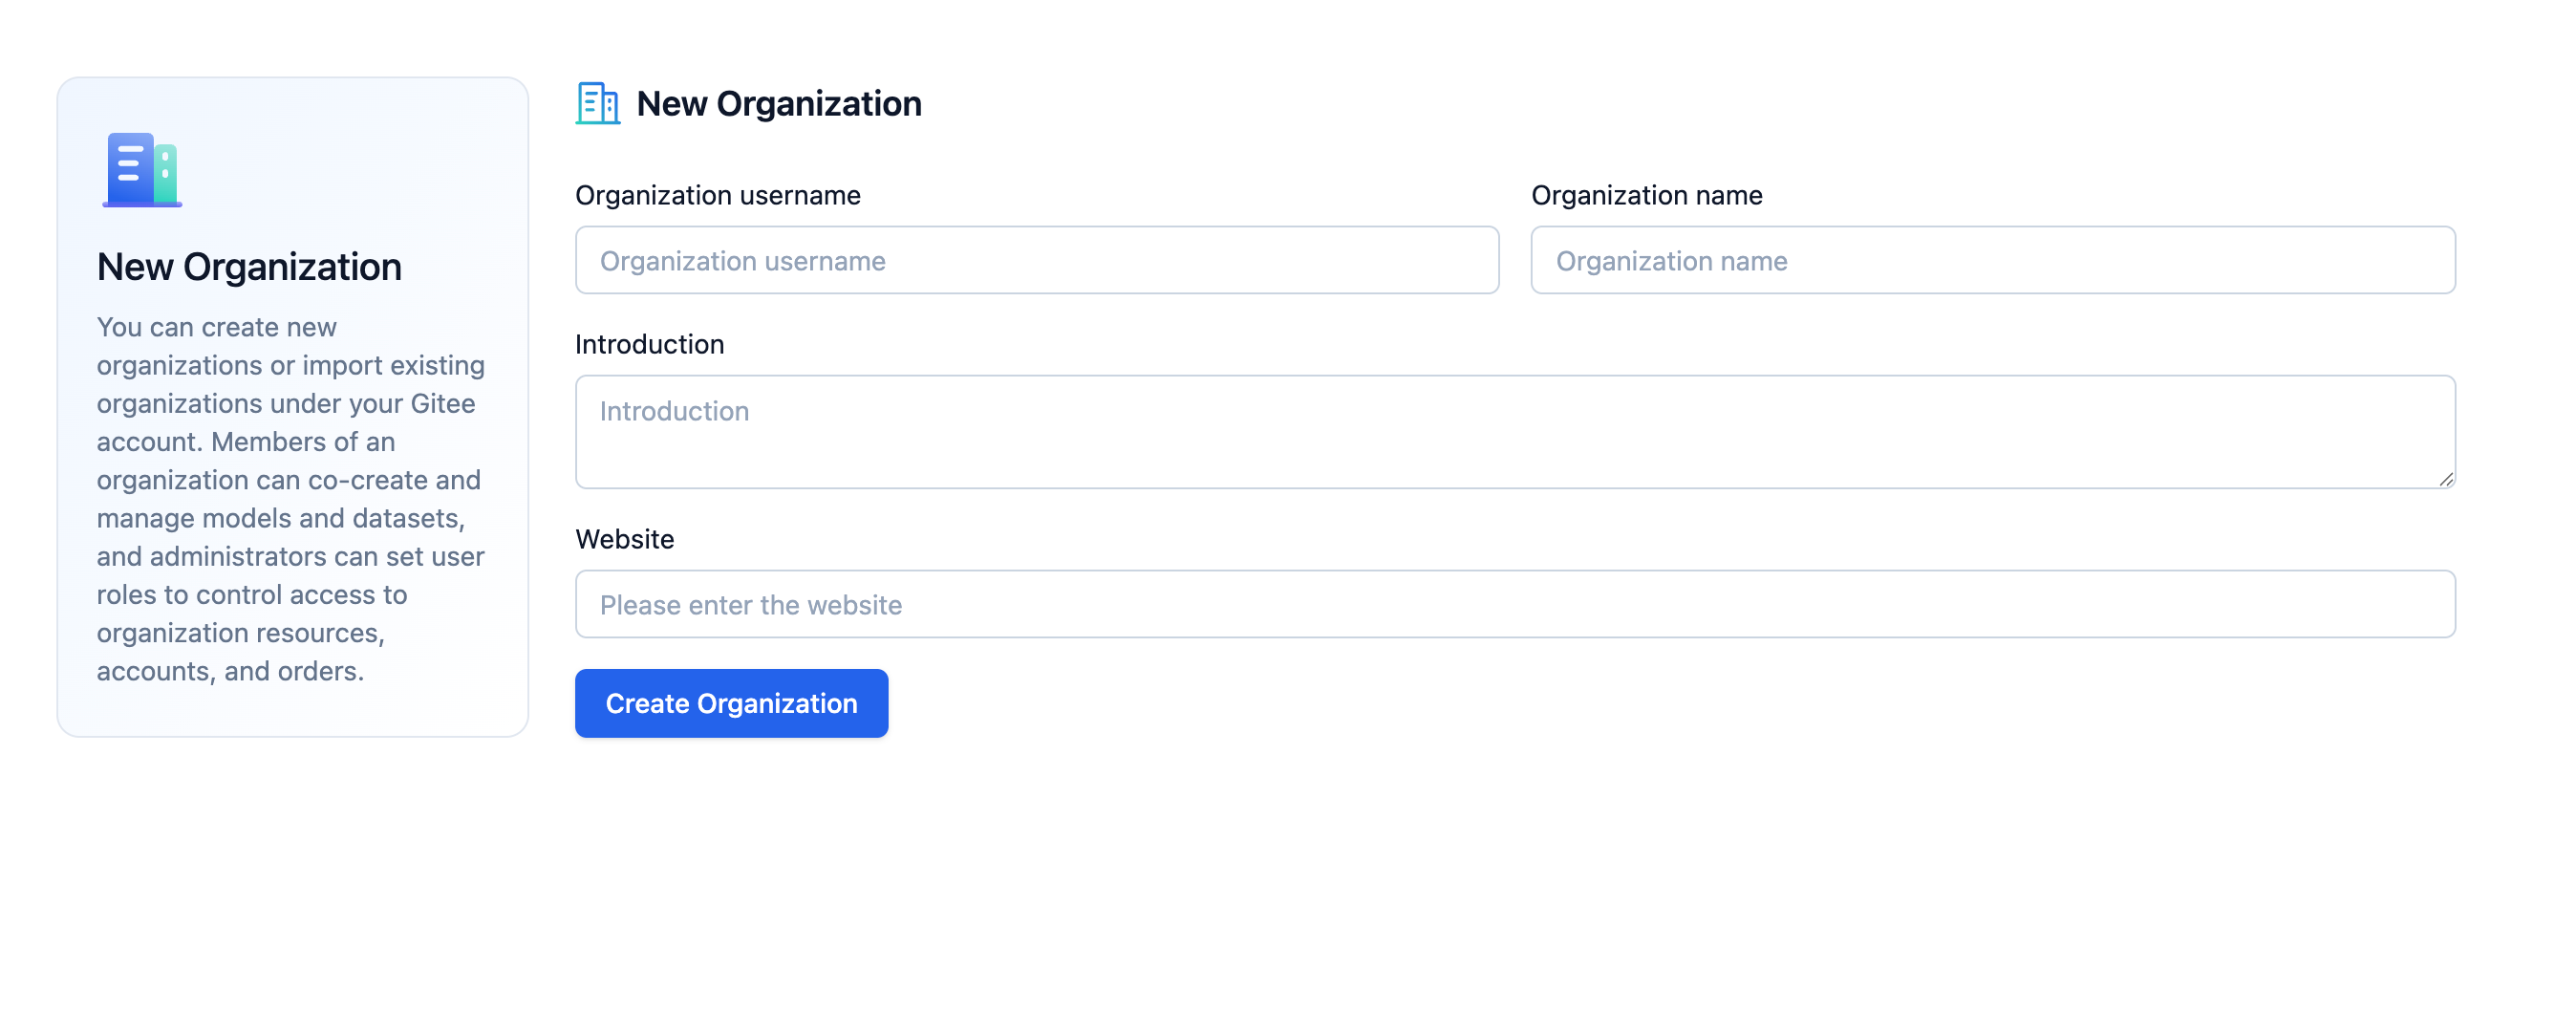Screen dimensions: 2576x1013
Task: Click the New Organization title in the info card
Action: click(x=249, y=267)
